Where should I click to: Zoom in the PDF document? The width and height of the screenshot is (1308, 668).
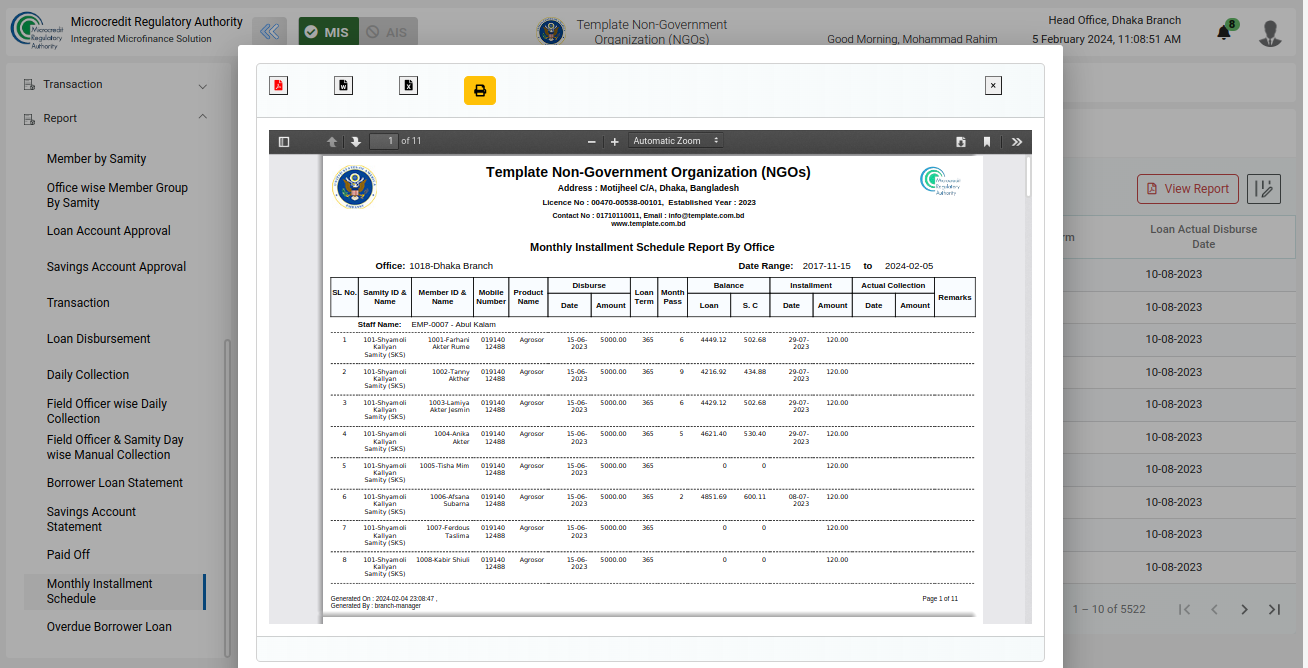[615, 142]
